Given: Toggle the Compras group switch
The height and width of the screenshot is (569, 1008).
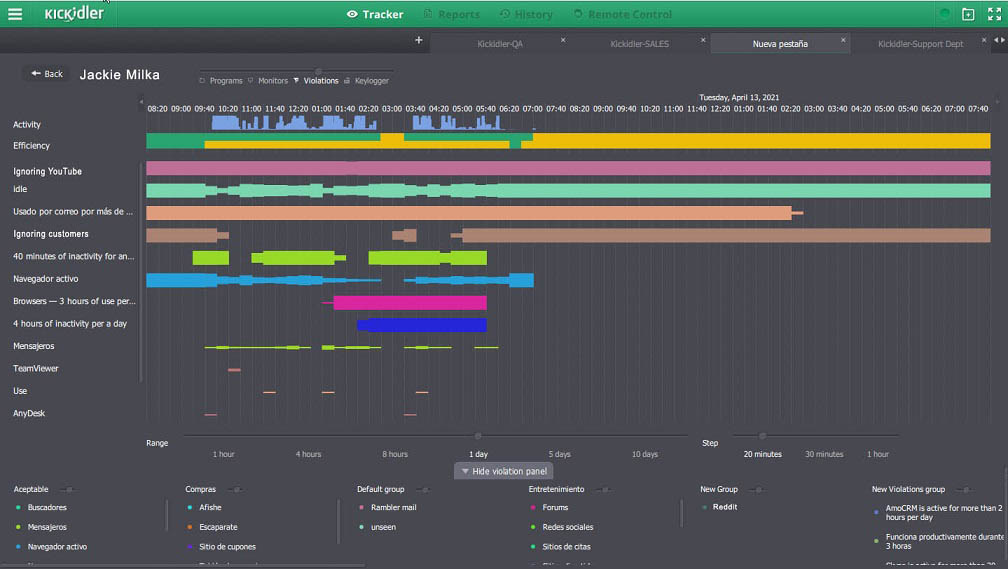Looking at the screenshot, I should [x=235, y=490].
